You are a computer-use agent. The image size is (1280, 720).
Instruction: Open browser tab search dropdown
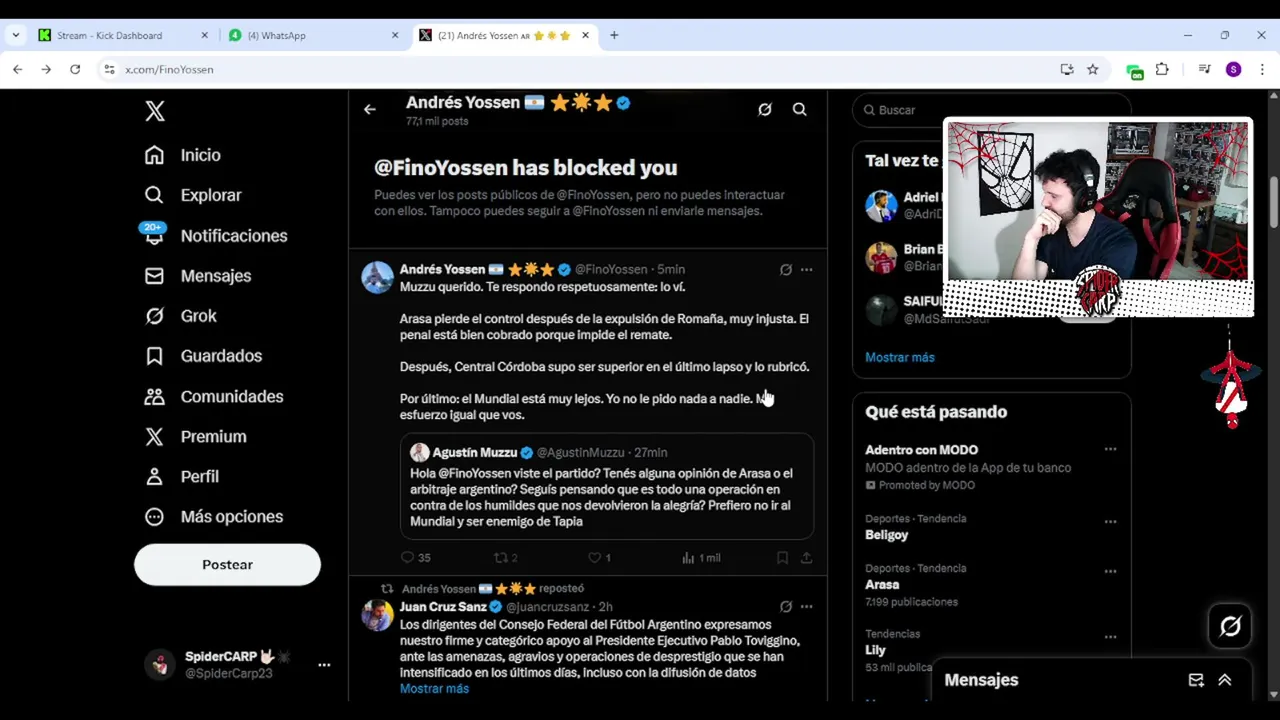pyautogui.click(x=15, y=35)
